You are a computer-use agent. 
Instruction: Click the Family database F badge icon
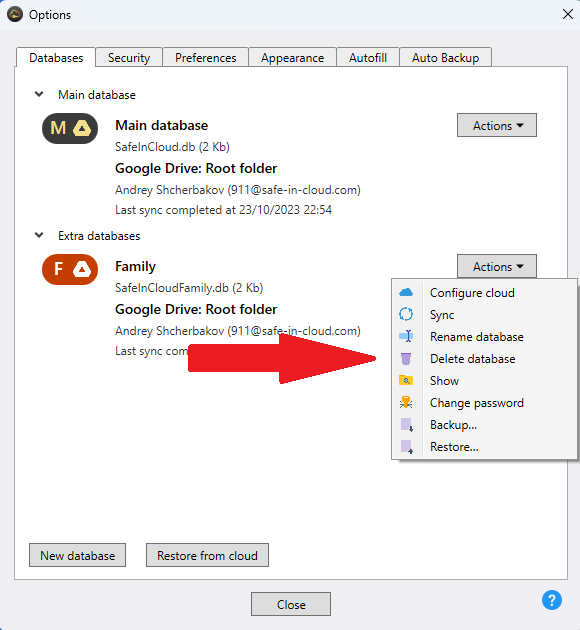70,269
